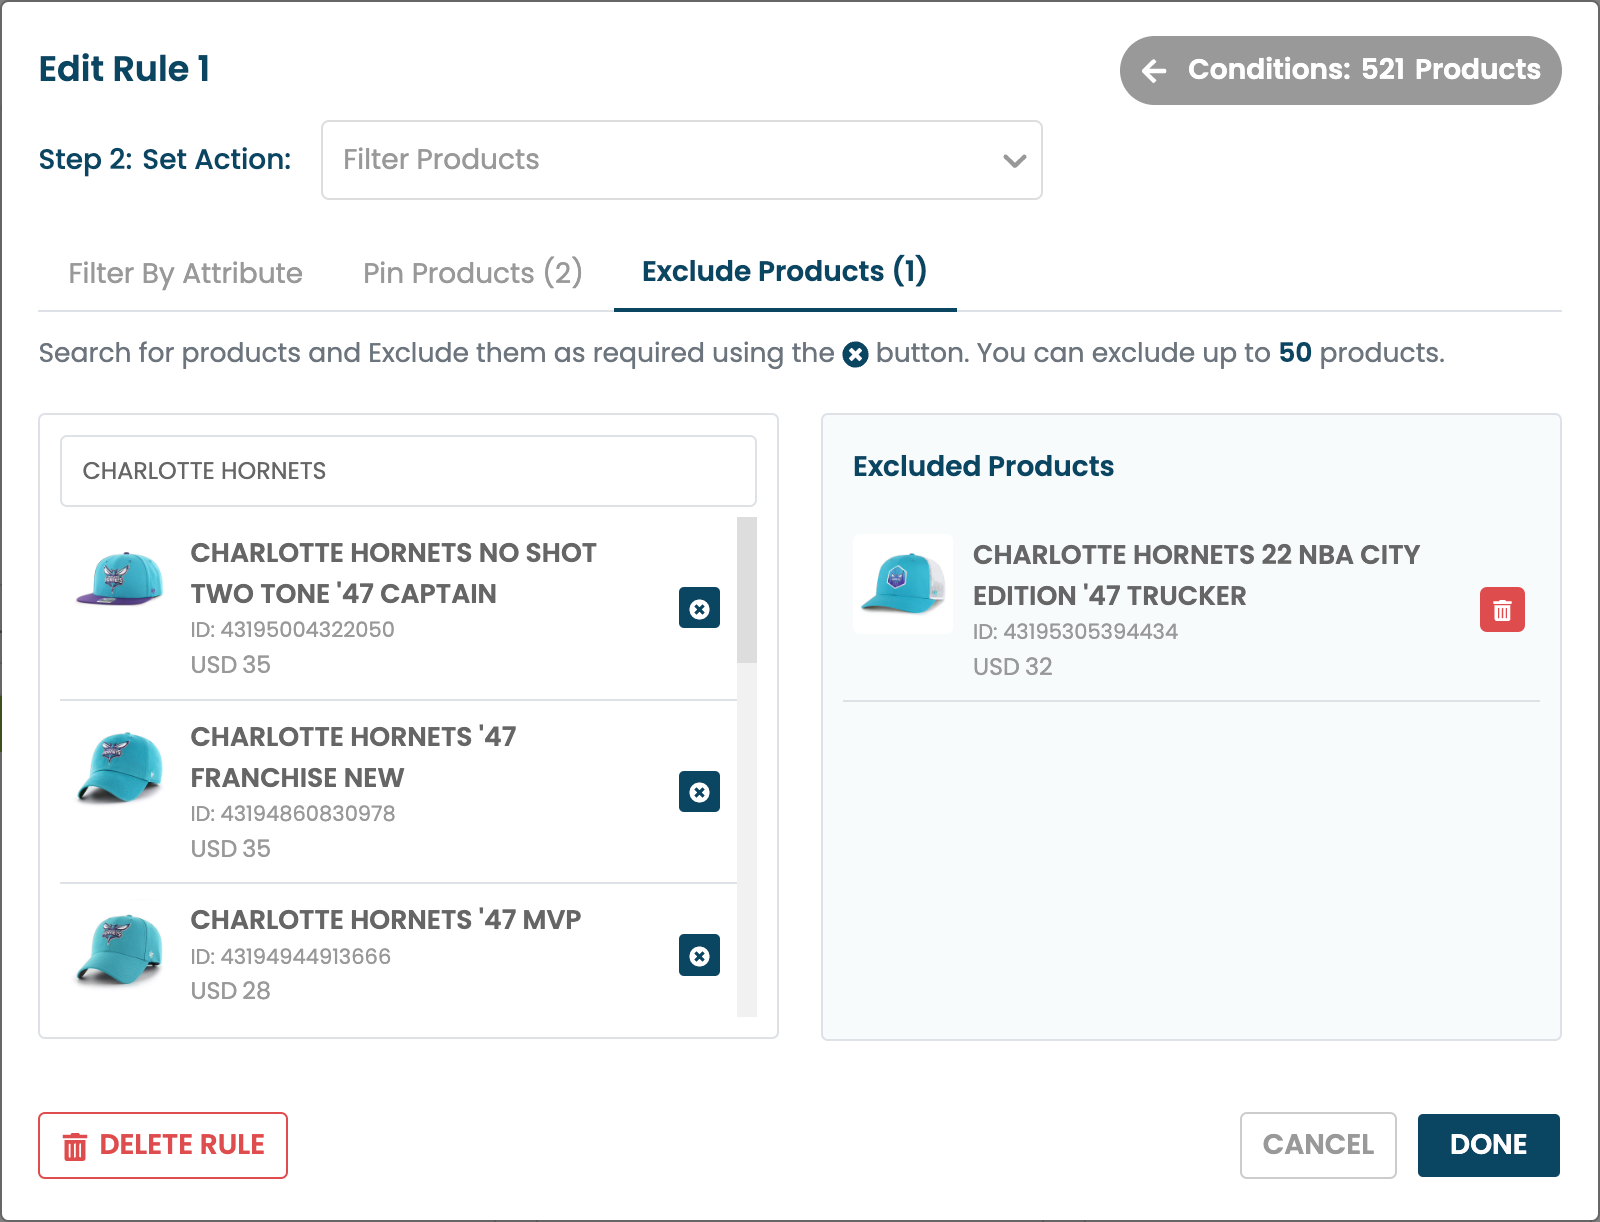
Task: Click the No Shot Two Tone '47 Captain title
Action: [394, 573]
